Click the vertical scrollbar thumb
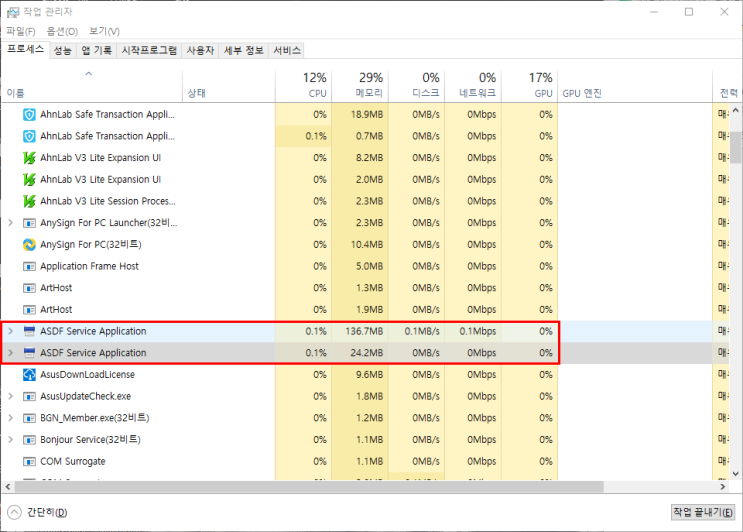Screen dimensions: 743x532 tap(735, 147)
